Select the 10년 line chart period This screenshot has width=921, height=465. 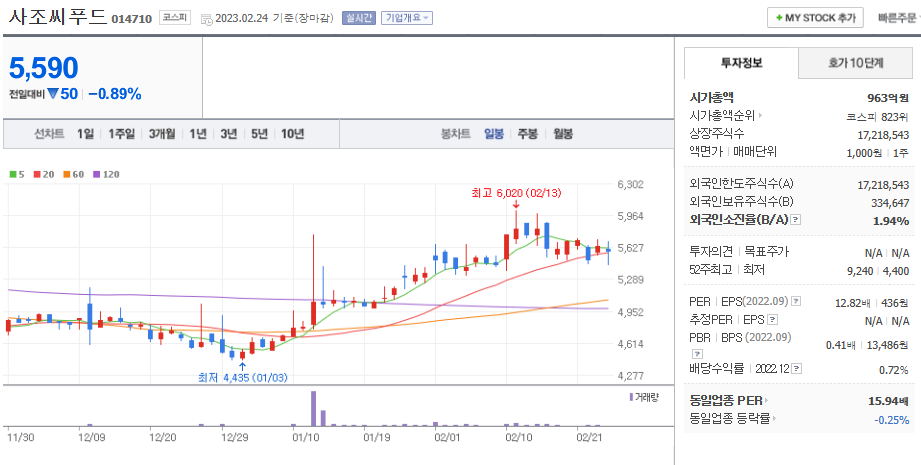293,134
